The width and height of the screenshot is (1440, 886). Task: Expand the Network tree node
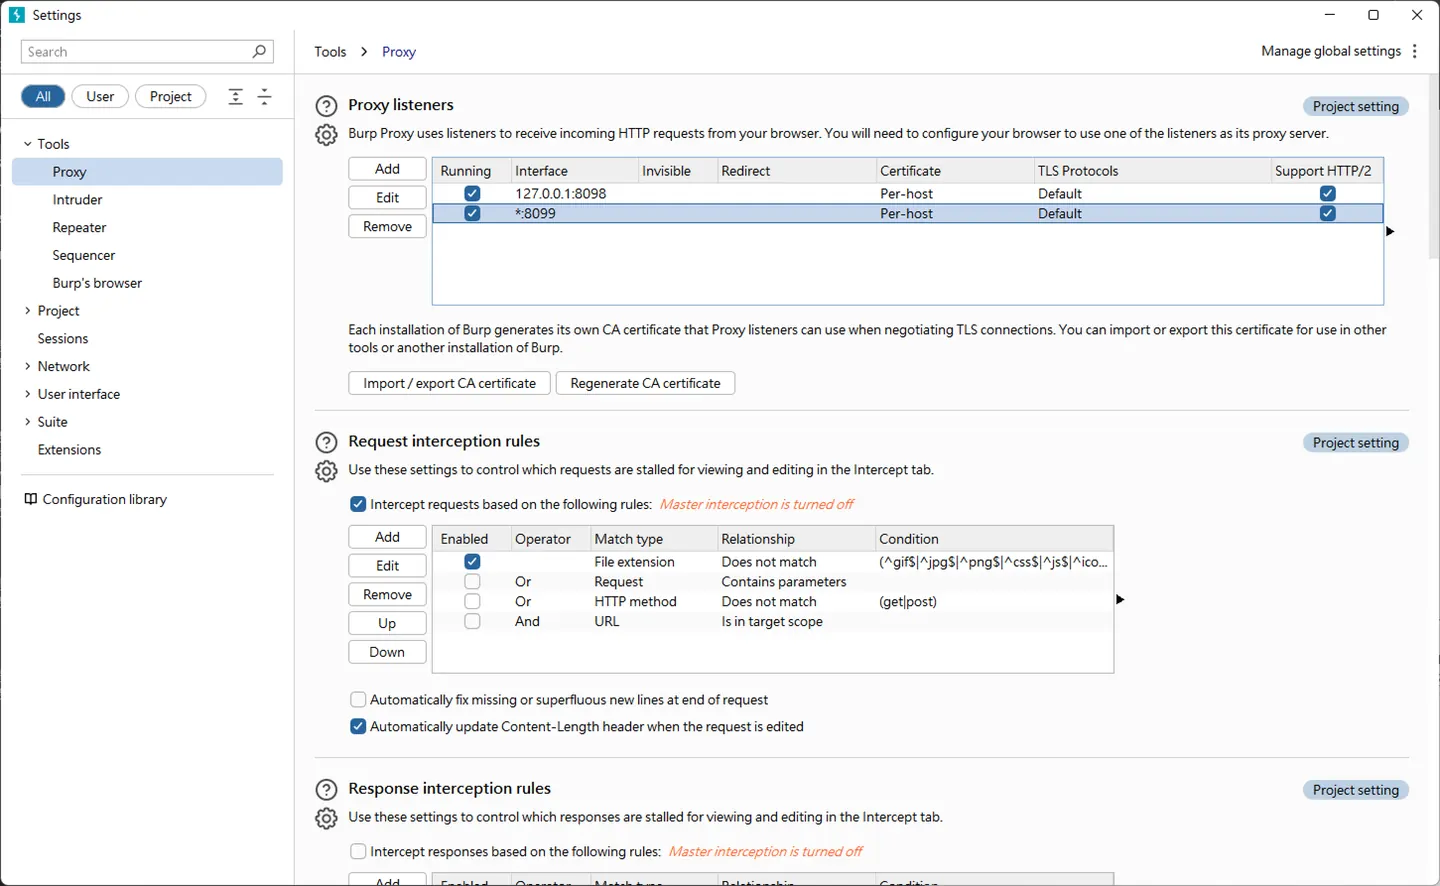(x=28, y=367)
